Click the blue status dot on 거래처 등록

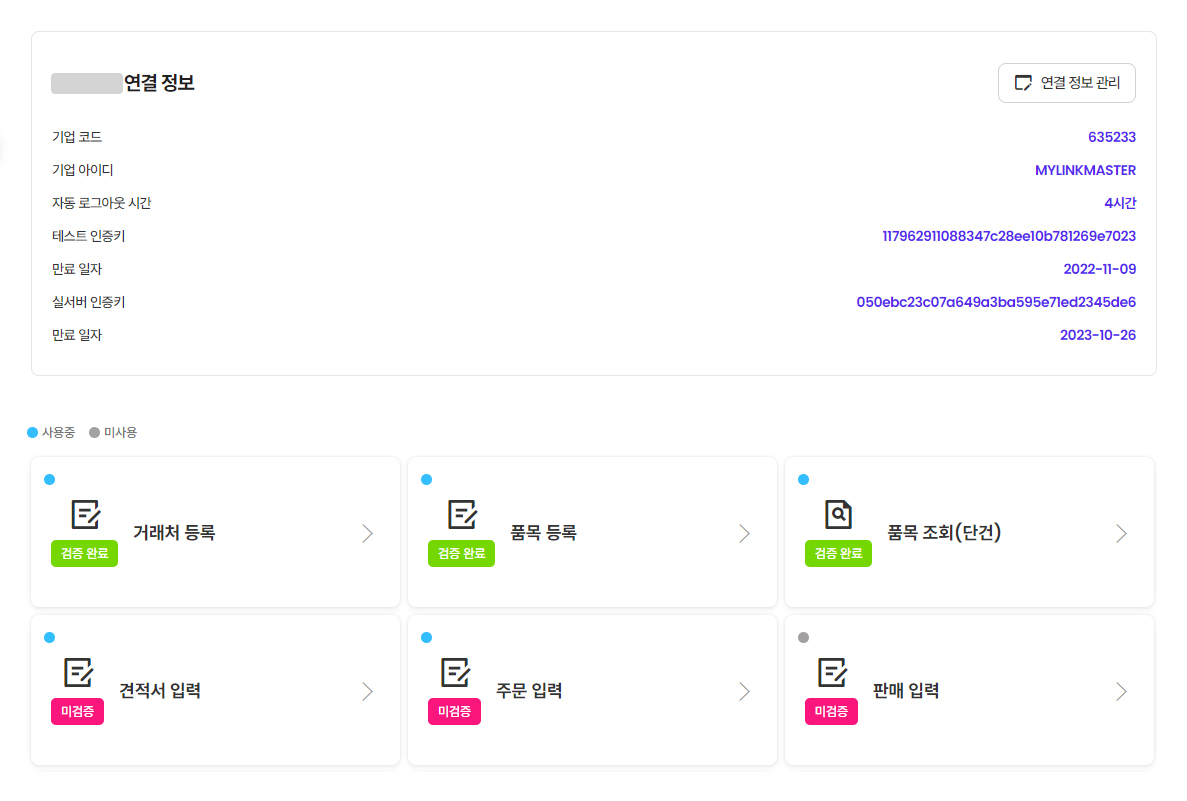(50, 480)
